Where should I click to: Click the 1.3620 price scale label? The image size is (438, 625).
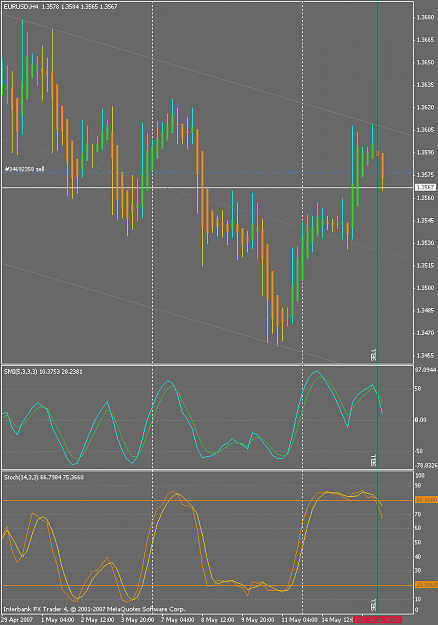click(425, 107)
